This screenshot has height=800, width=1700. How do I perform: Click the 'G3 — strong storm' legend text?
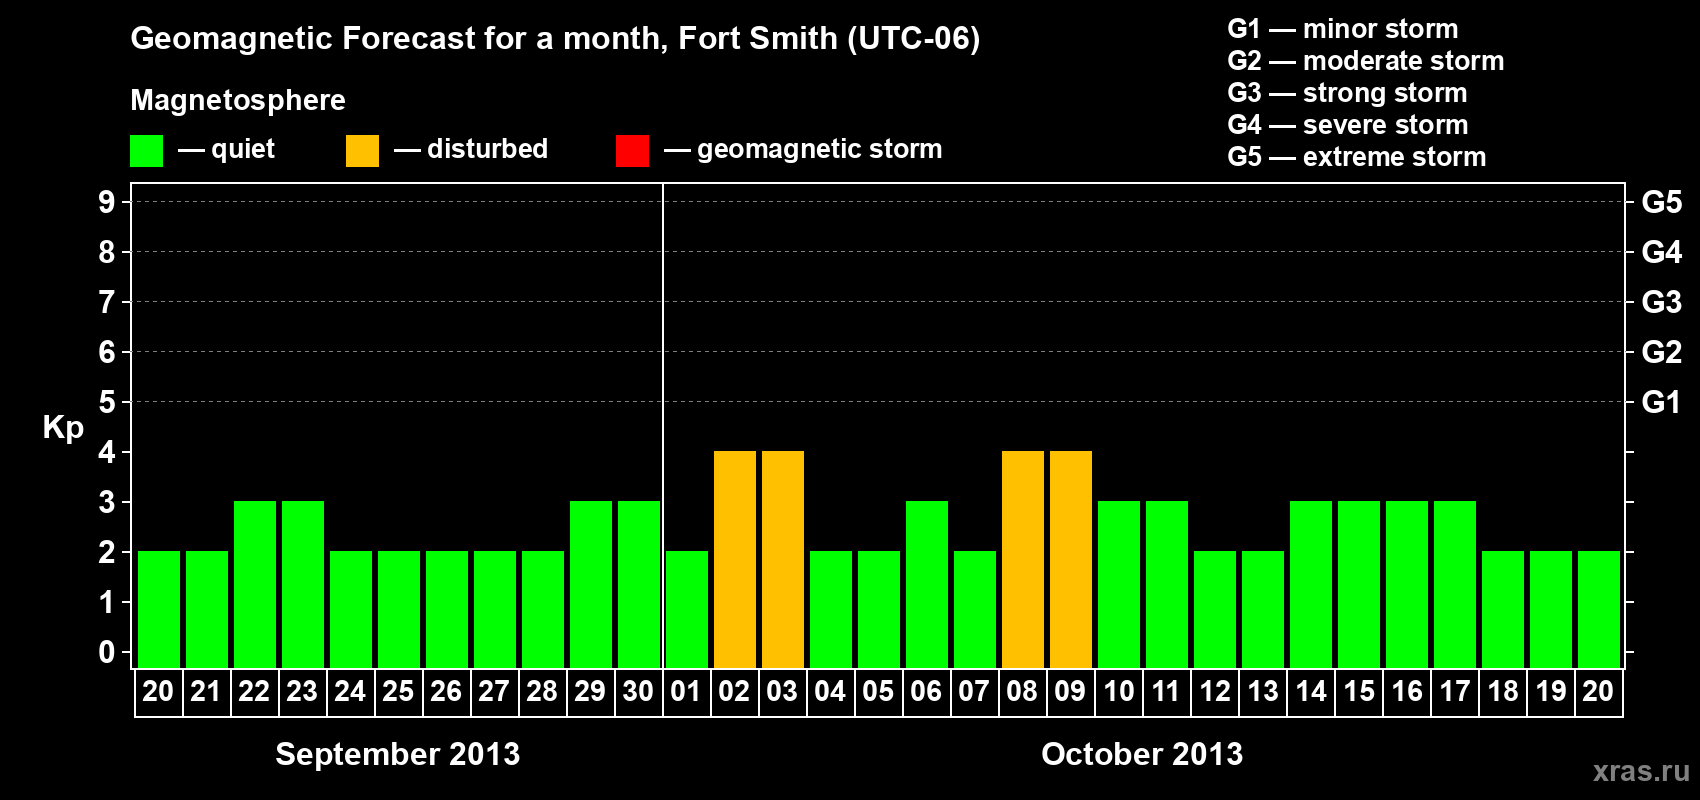tap(1347, 93)
